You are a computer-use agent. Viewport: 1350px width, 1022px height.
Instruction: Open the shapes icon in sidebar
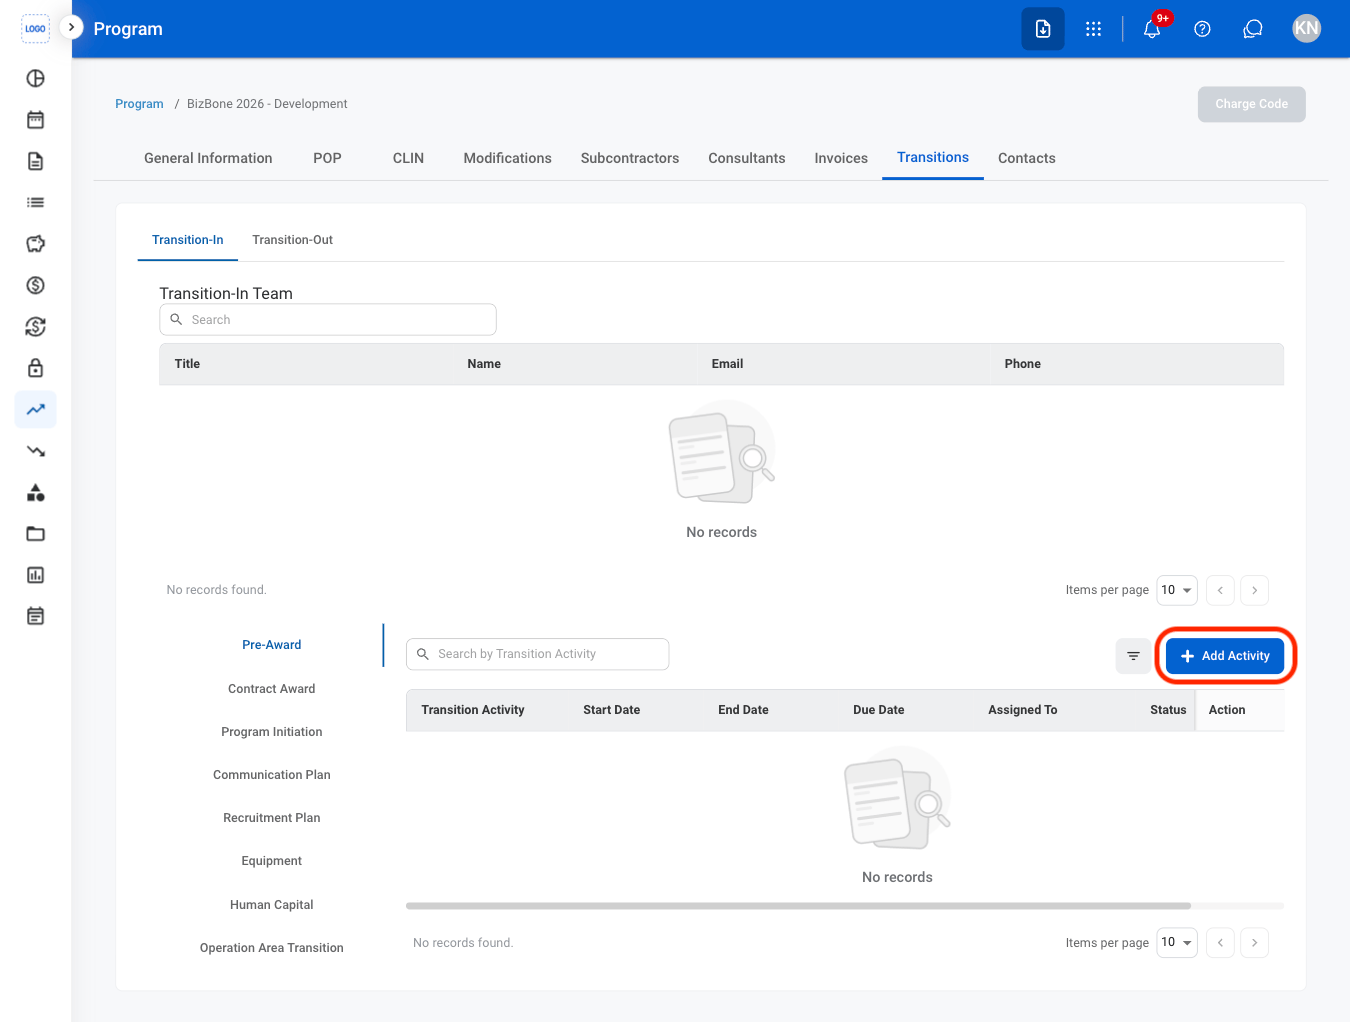35,492
